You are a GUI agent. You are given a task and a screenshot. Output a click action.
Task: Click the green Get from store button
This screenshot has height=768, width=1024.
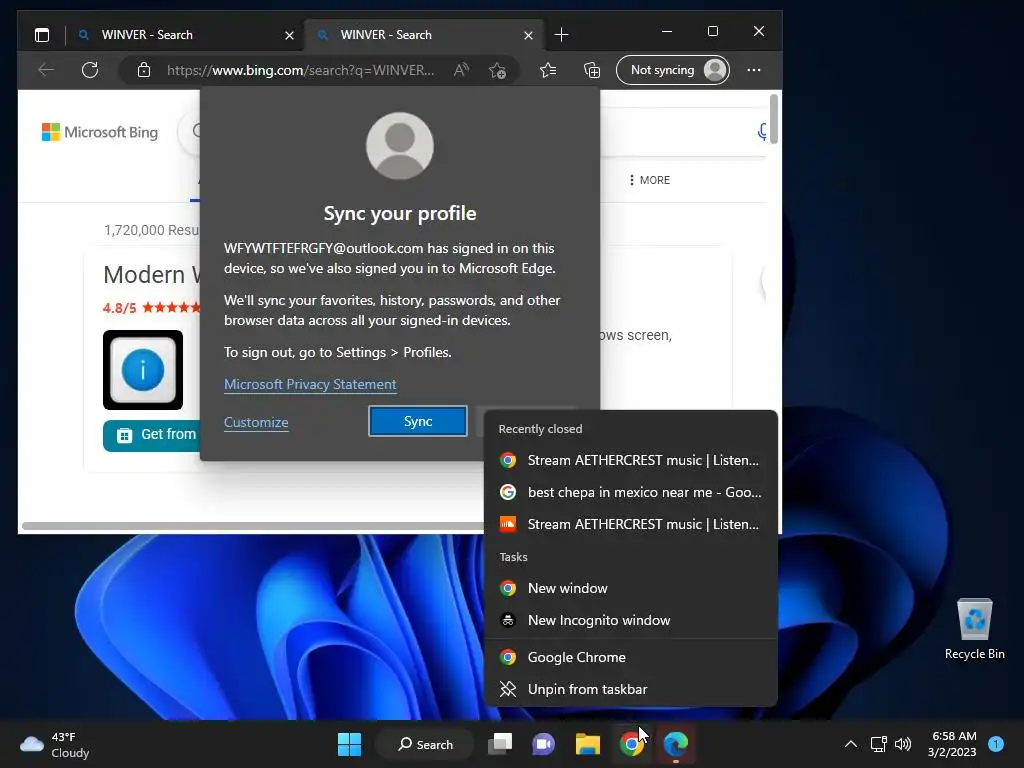pyautogui.click(x=152, y=435)
